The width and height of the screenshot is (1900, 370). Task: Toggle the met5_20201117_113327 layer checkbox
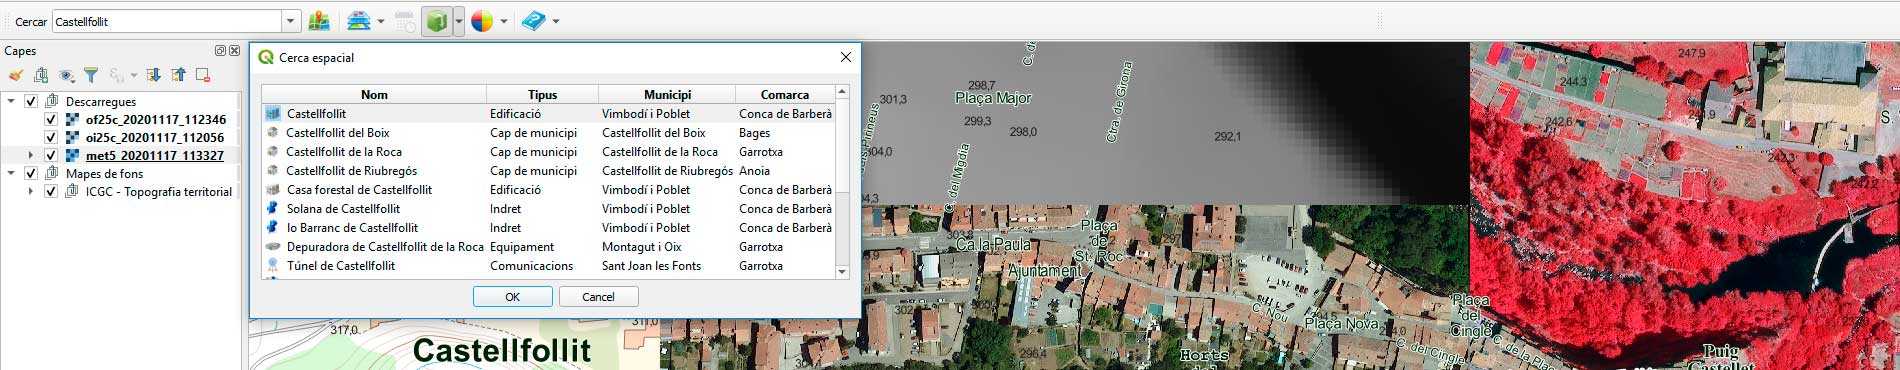51,155
